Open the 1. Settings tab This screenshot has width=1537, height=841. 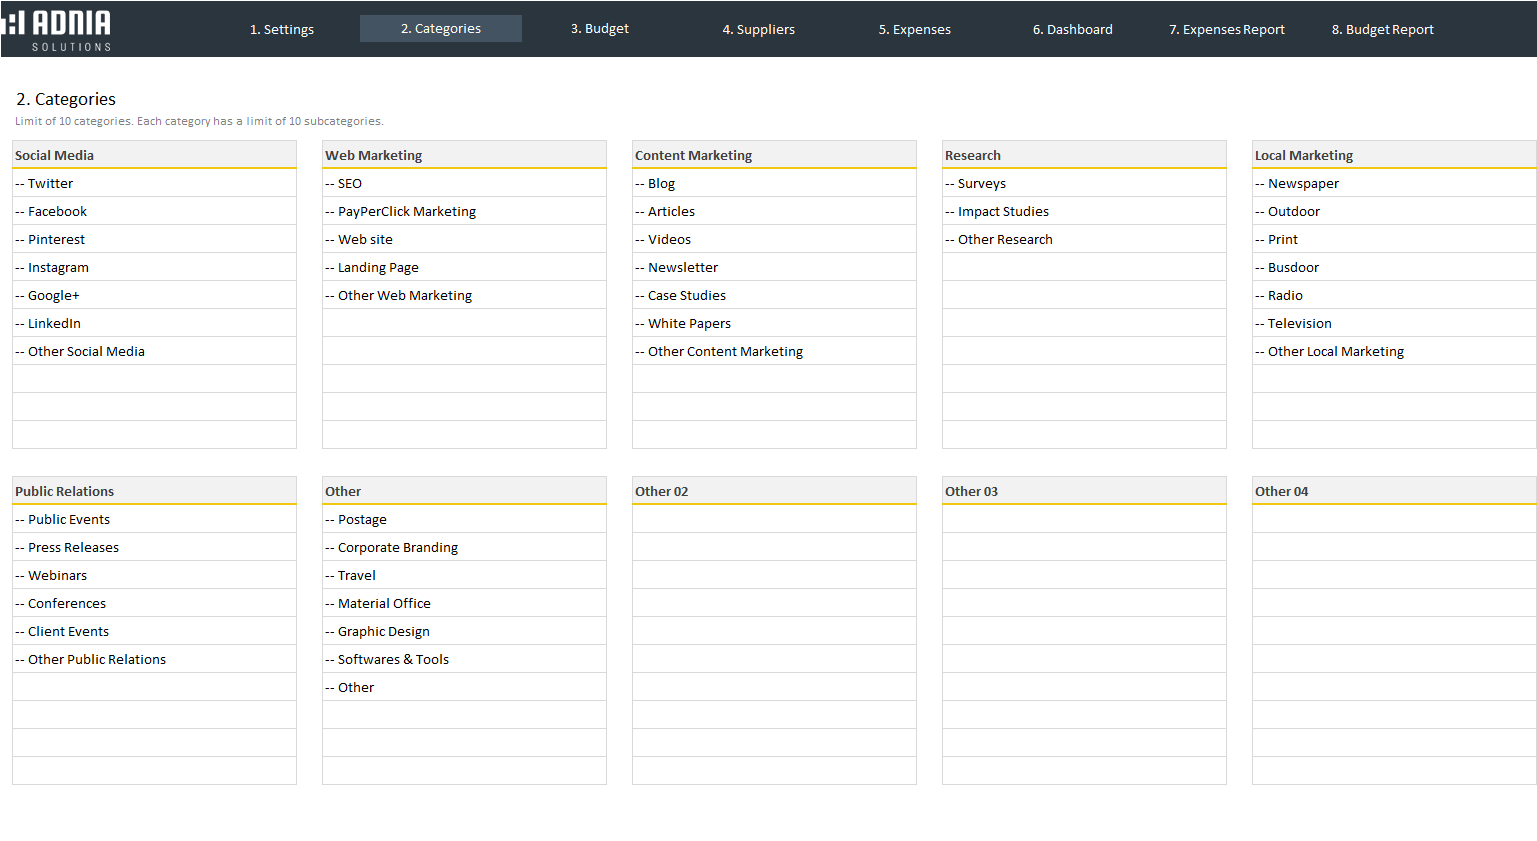[x=281, y=29]
